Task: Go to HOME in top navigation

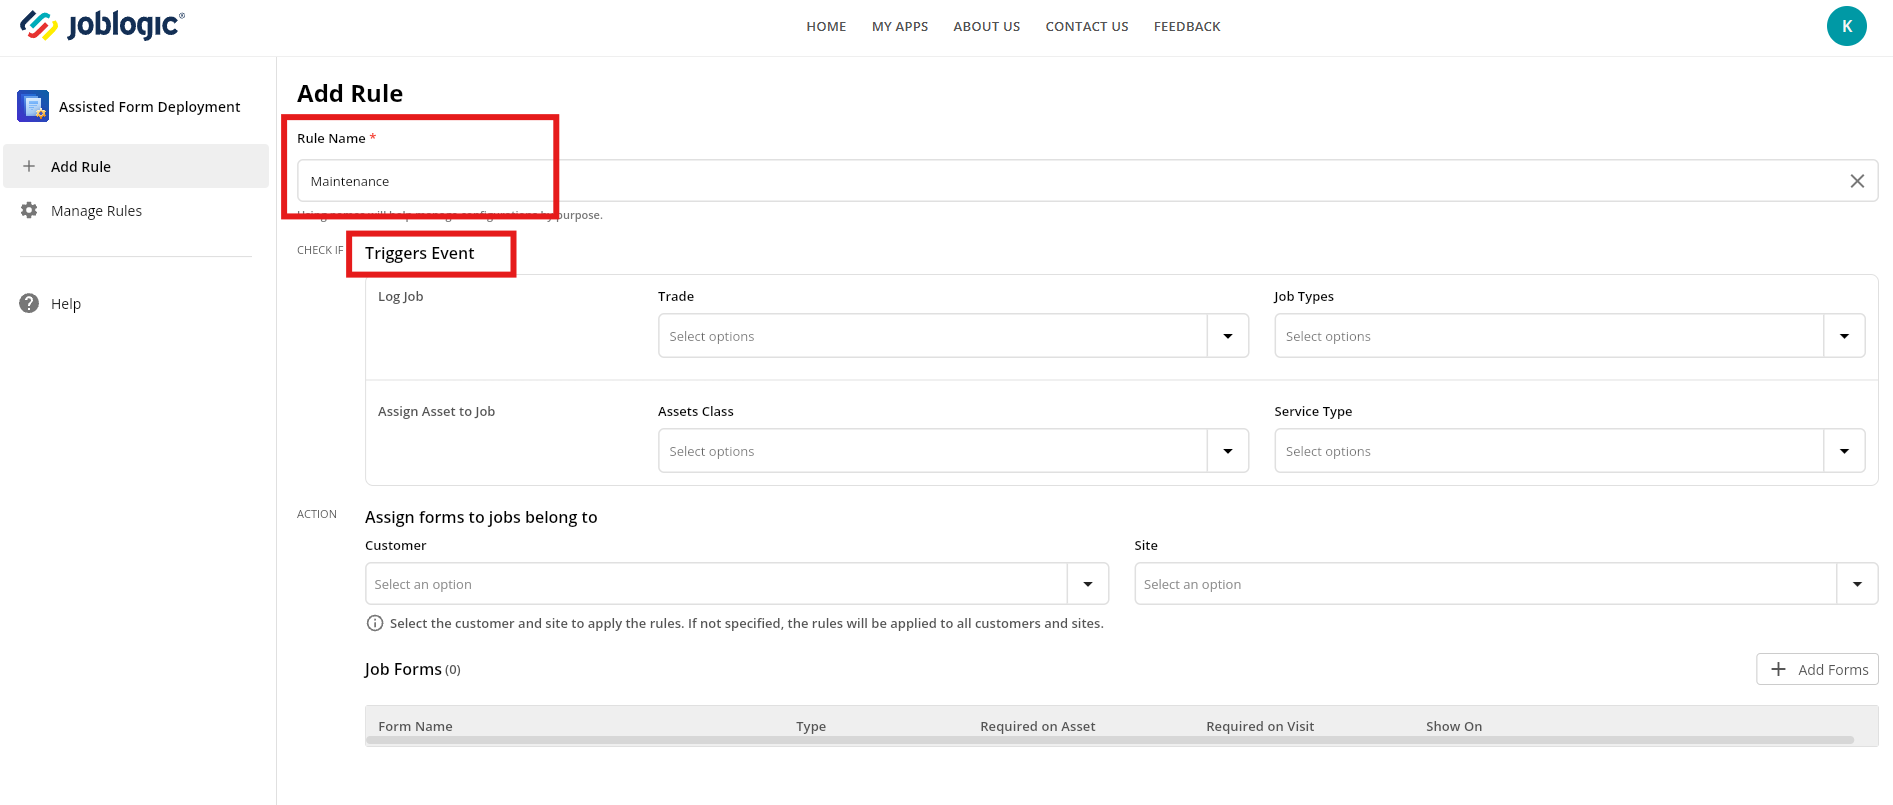Action: point(826,27)
